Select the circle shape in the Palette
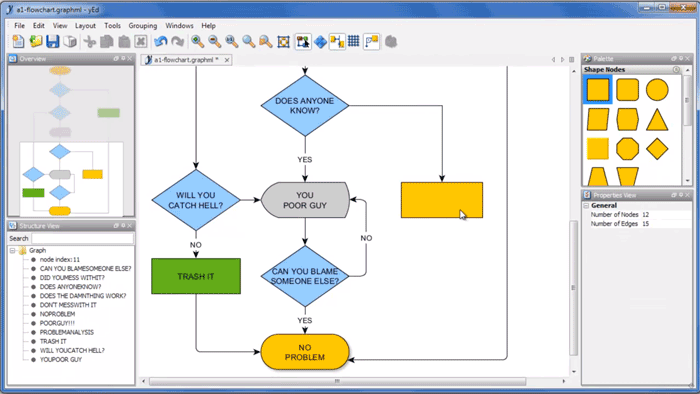The image size is (700, 394). pos(657,89)
